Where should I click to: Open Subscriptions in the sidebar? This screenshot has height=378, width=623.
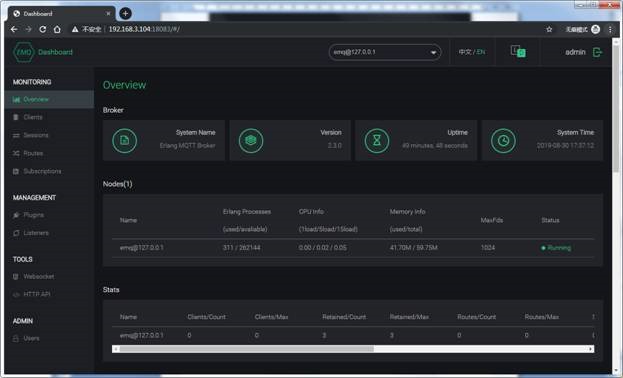(x=42, y=171)
